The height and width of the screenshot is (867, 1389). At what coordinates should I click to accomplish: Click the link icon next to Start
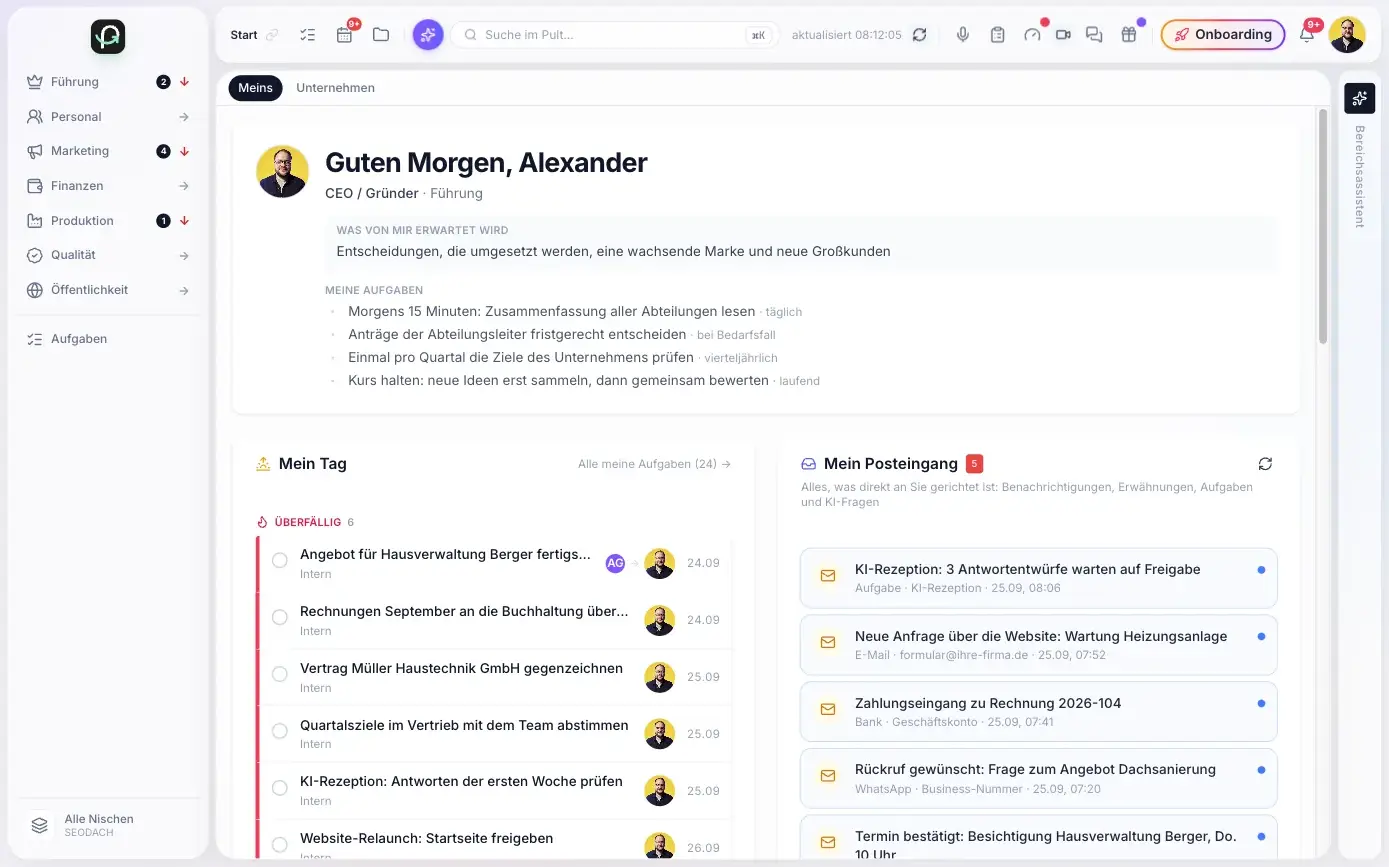coord(272,35)
